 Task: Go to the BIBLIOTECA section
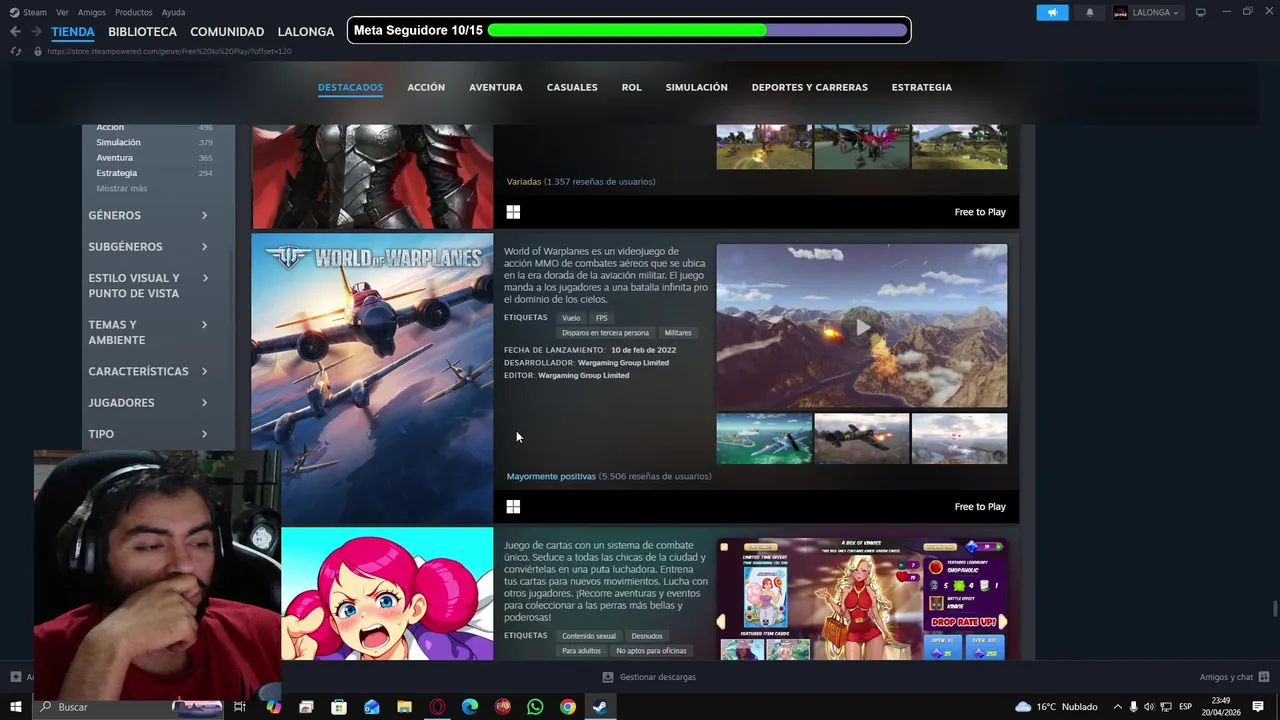tap(142, 31)
